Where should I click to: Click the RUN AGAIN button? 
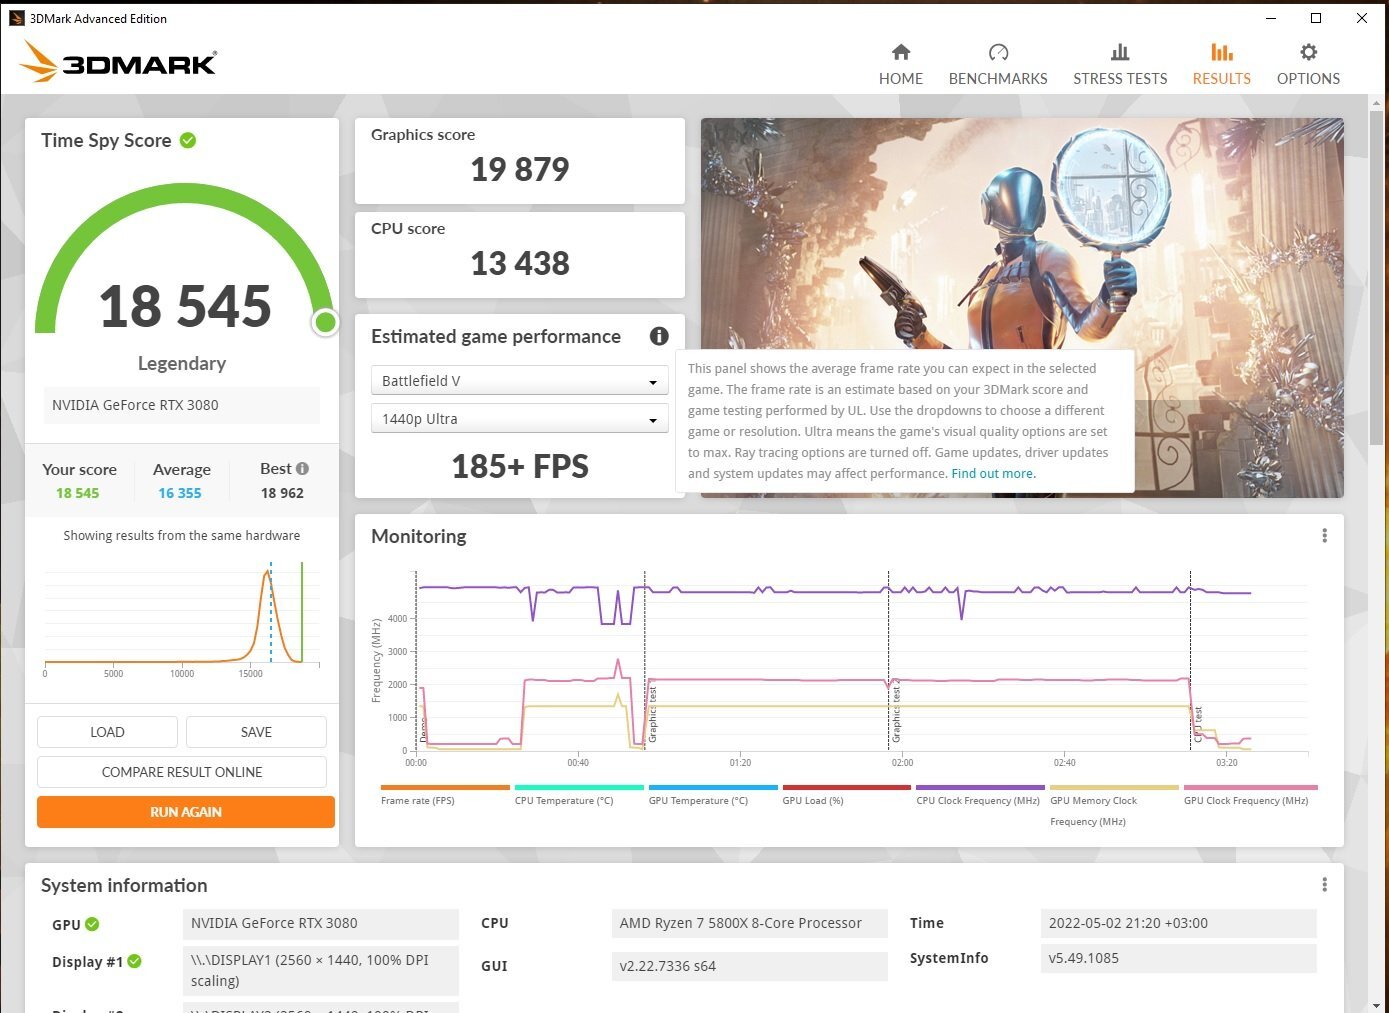186,812
